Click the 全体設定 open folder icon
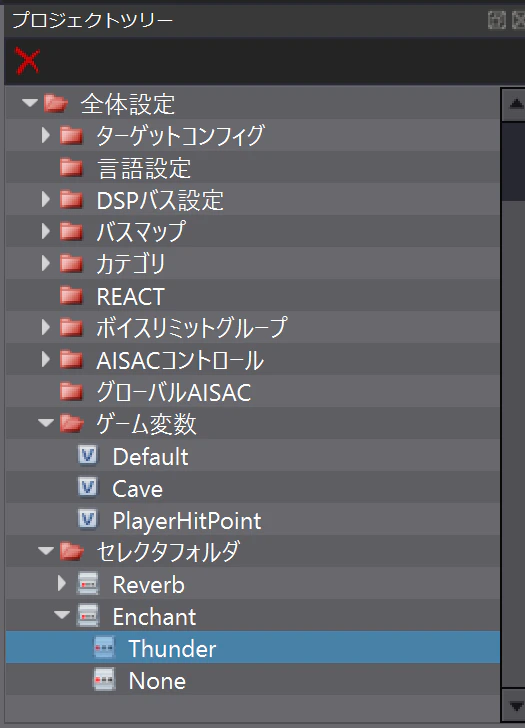The image size is (525, 728). [56, 103]
